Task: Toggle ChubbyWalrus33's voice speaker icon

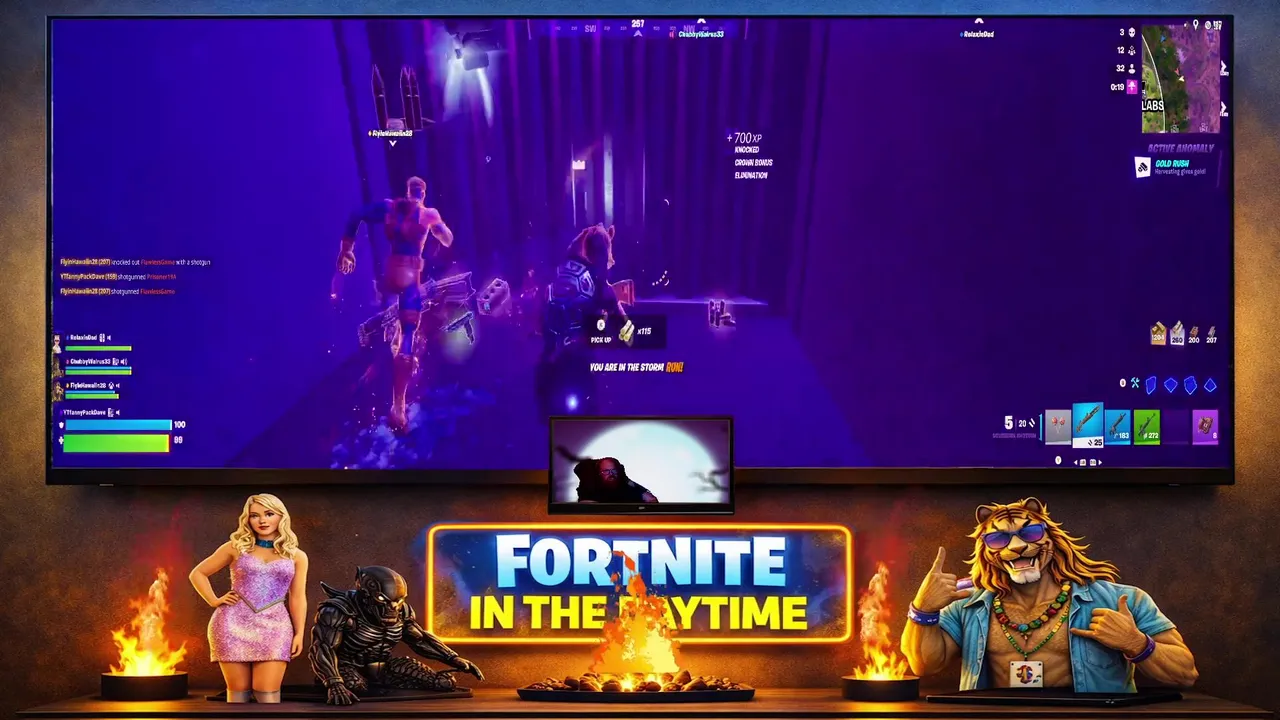Action: pyautogui.click(x=124, y=362)
